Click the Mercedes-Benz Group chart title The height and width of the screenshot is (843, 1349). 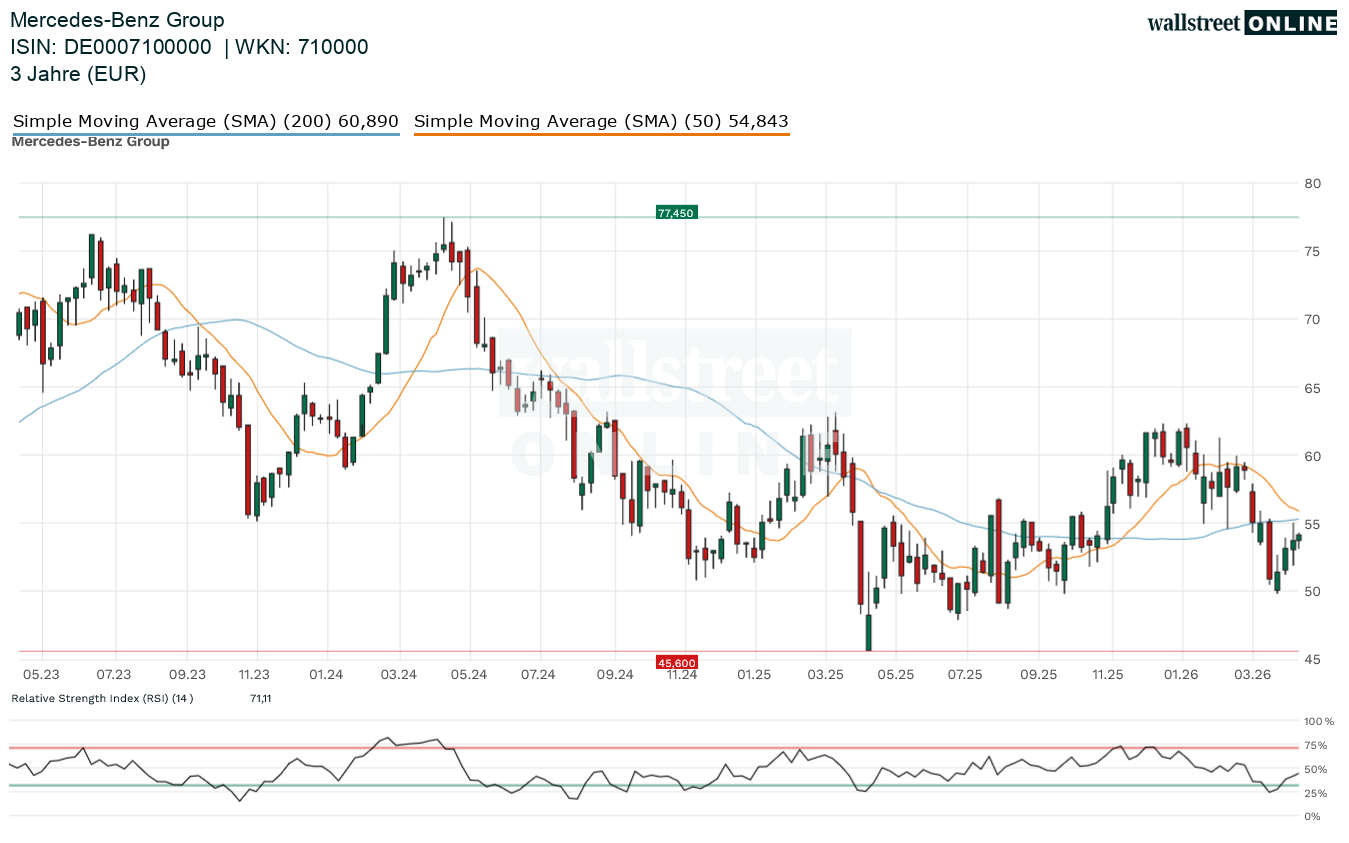pos(118,20)
